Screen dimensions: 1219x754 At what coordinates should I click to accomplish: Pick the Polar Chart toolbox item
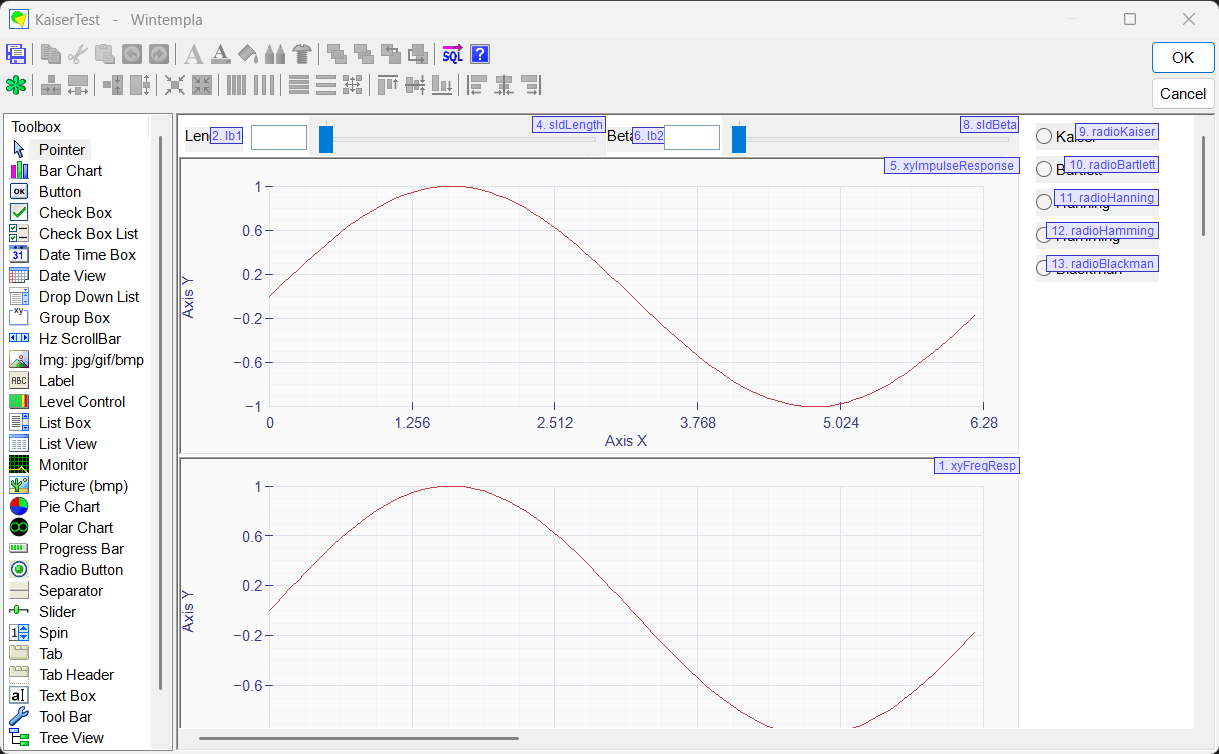pyautogui.click(x=76, y=527)
